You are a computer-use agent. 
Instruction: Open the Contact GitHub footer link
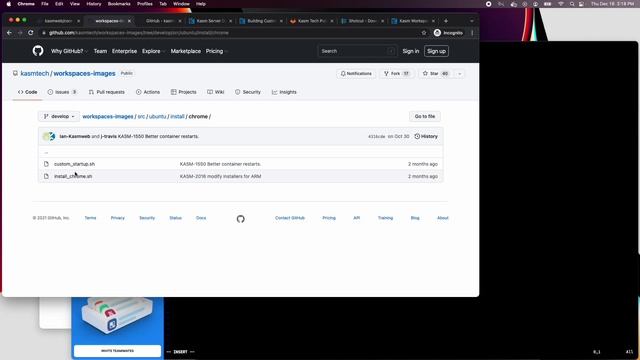tap(290, 218)
